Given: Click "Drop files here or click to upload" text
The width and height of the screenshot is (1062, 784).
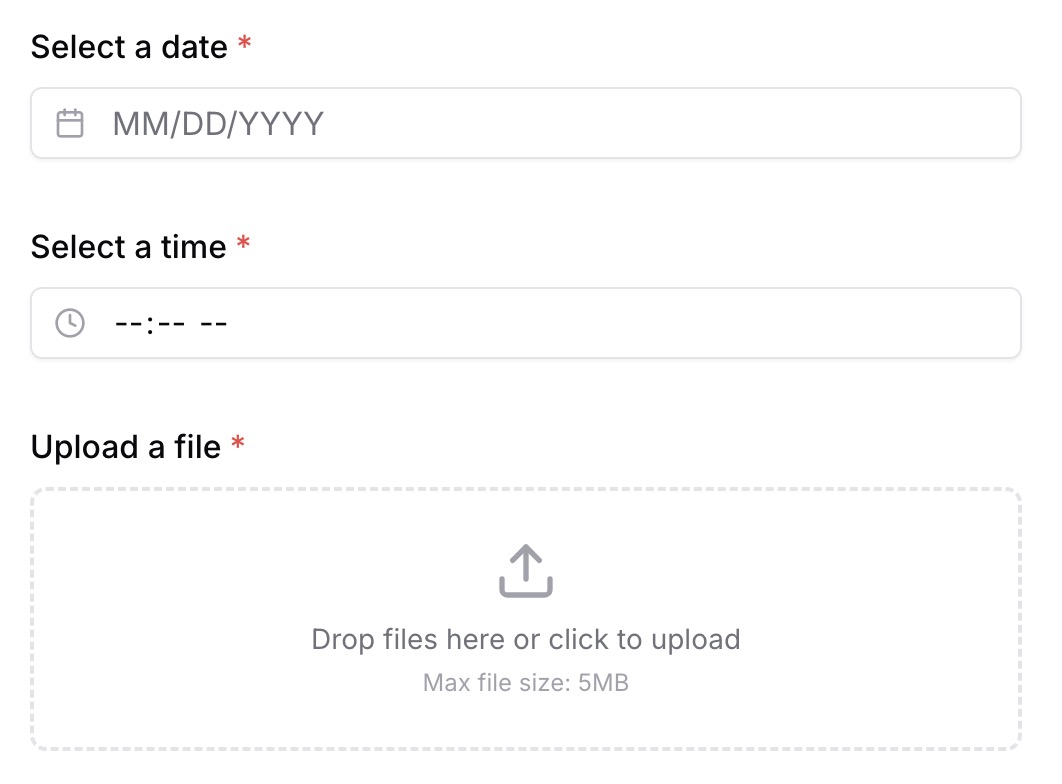Looking at the screenshot, I should [526, 640].
